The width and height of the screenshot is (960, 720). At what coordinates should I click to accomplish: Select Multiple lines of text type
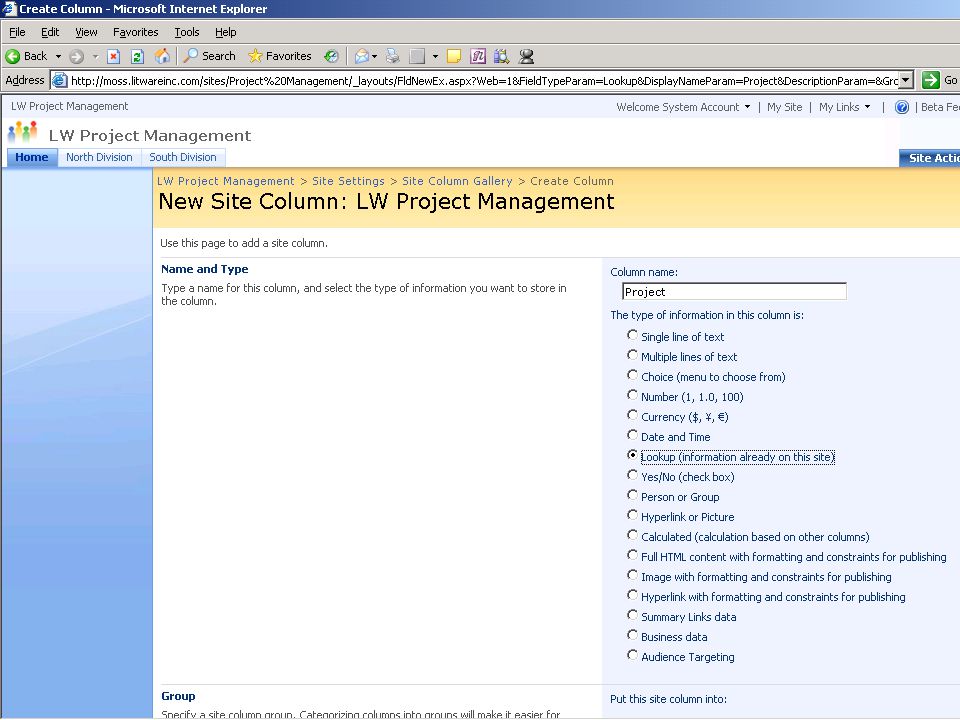point(632,356)
